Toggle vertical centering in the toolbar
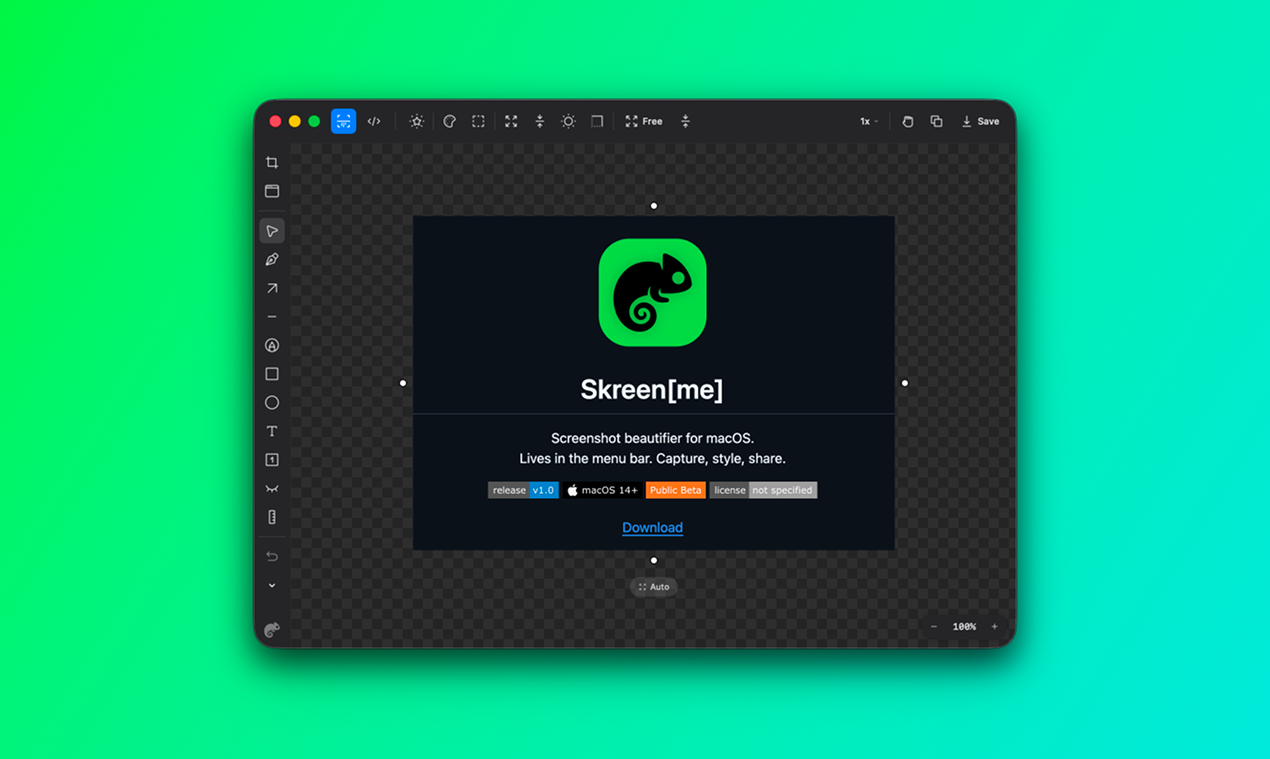The width and height of the screenshot is (1270, 759). (x=540, y=120)
